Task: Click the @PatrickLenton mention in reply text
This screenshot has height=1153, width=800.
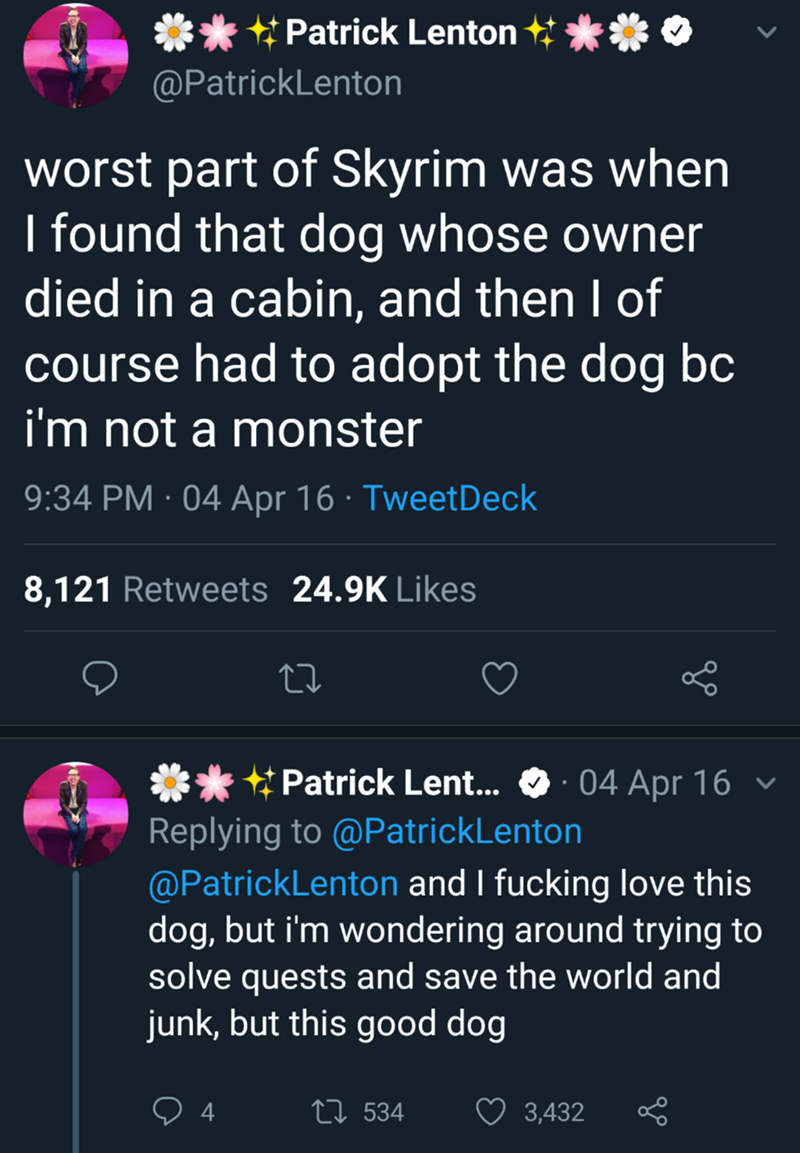Action: point(272,883)
